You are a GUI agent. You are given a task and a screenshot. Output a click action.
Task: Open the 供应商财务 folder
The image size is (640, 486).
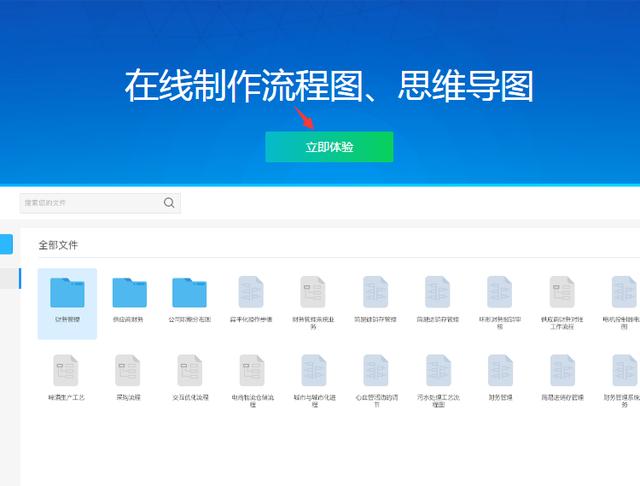click(128, 293)
